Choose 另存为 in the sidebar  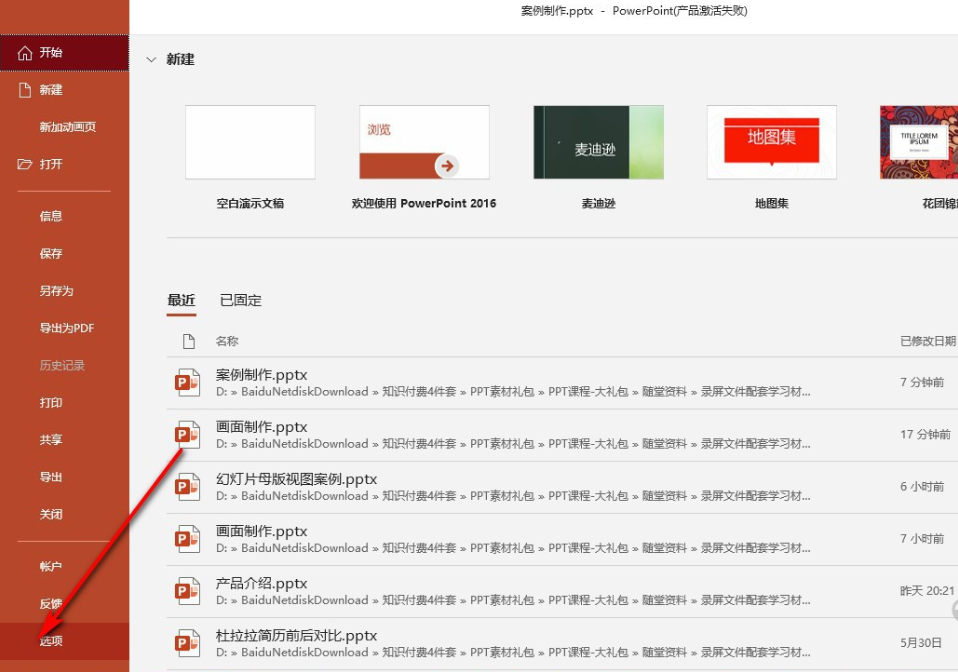tap(64, 291)
